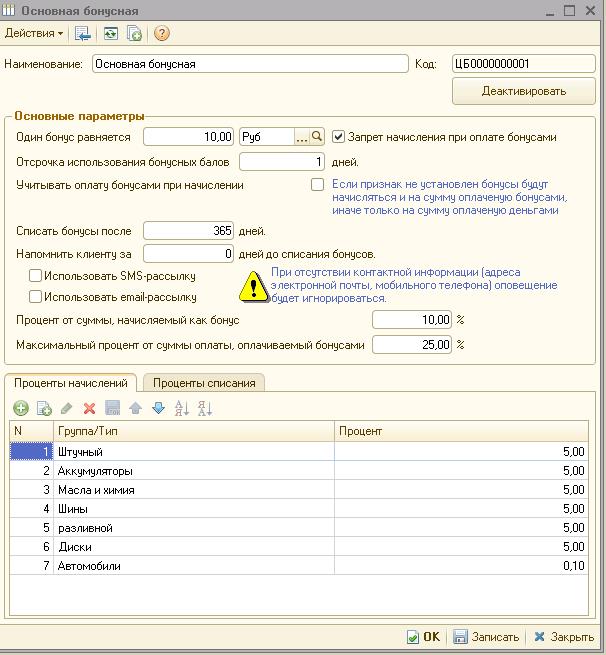This screenshot has width=606, height=655.
Task: Click the finish editing icon in table toolbar
Action: click(x=112, y=408)
